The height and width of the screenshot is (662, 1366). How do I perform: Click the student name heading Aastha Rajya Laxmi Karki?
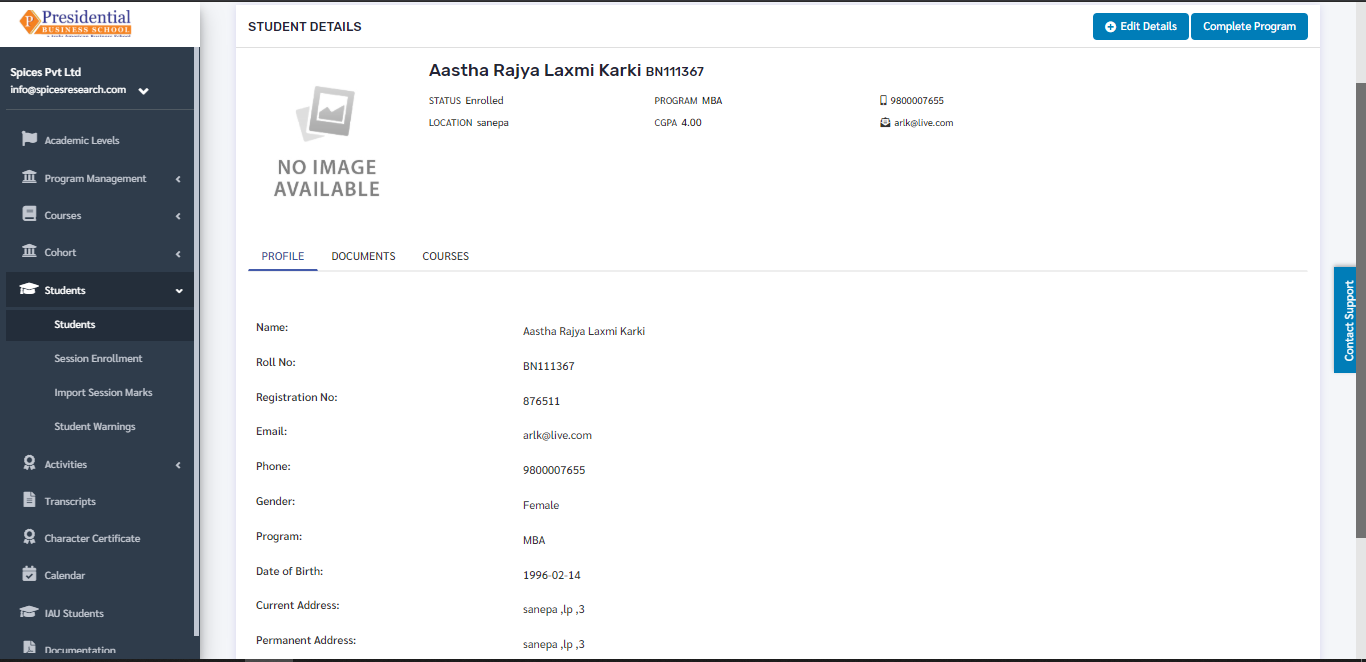535,71
